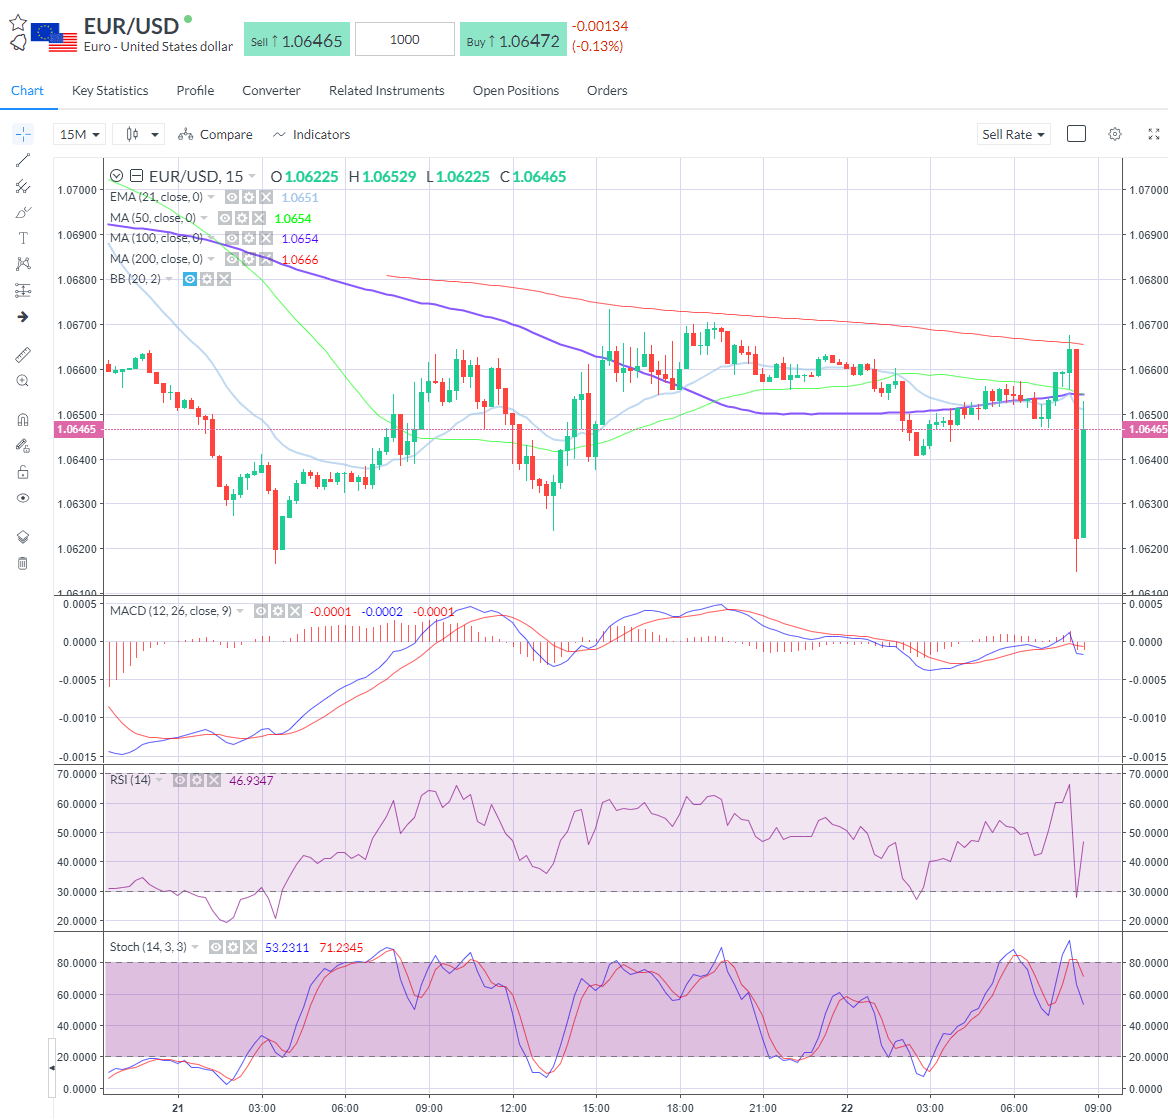The width and height of the screenshot is (1168, 1119).
Task: Expand MACD (12, 26, close, 9) dropdown arrow
Action: tap(240, 611)
